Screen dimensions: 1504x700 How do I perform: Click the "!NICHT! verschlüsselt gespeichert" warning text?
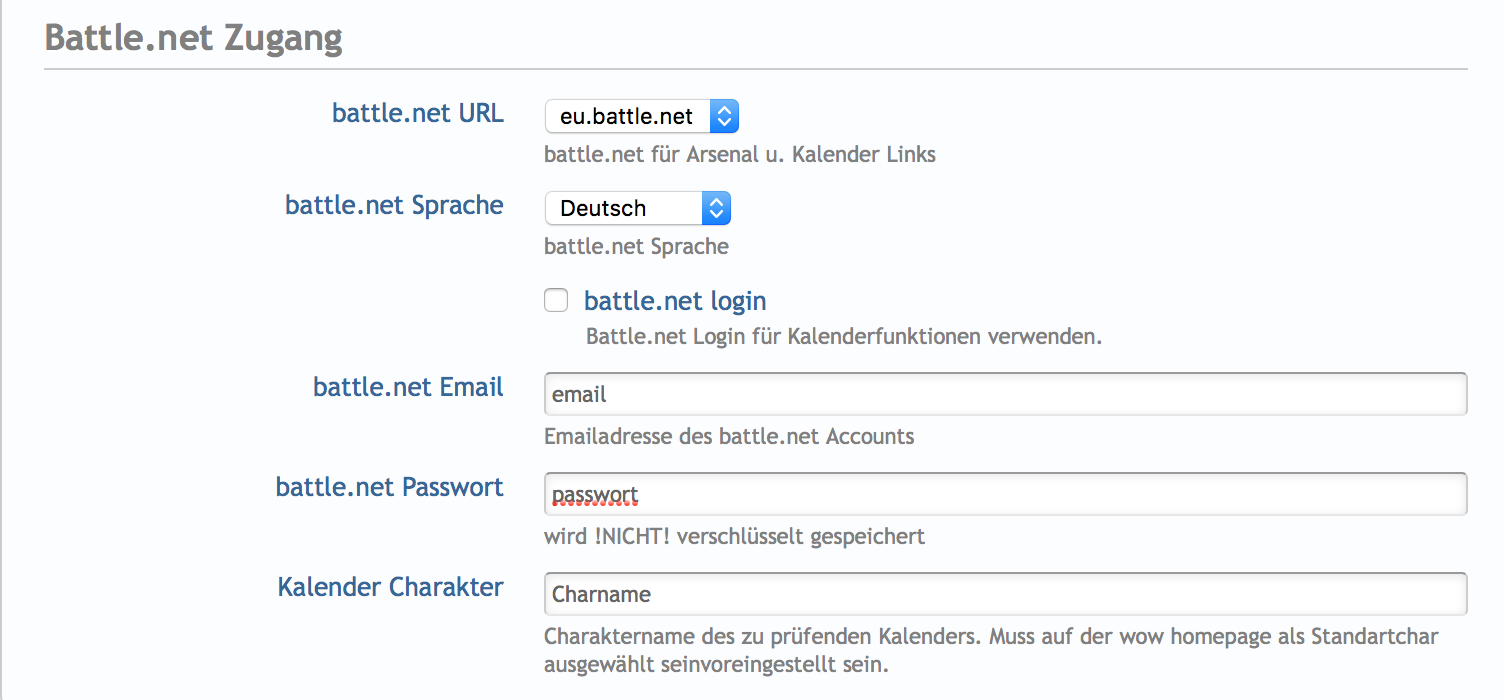[734, 536]
